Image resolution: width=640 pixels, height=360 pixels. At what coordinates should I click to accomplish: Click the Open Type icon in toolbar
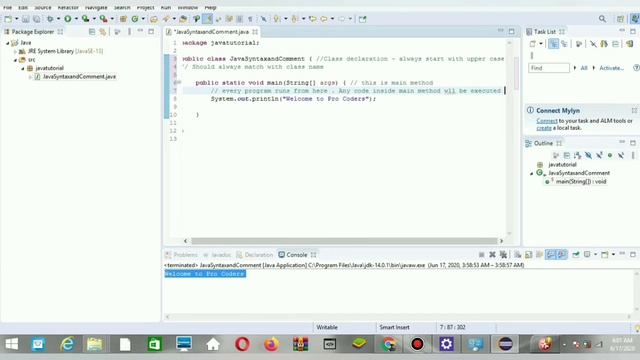(153, 19)
